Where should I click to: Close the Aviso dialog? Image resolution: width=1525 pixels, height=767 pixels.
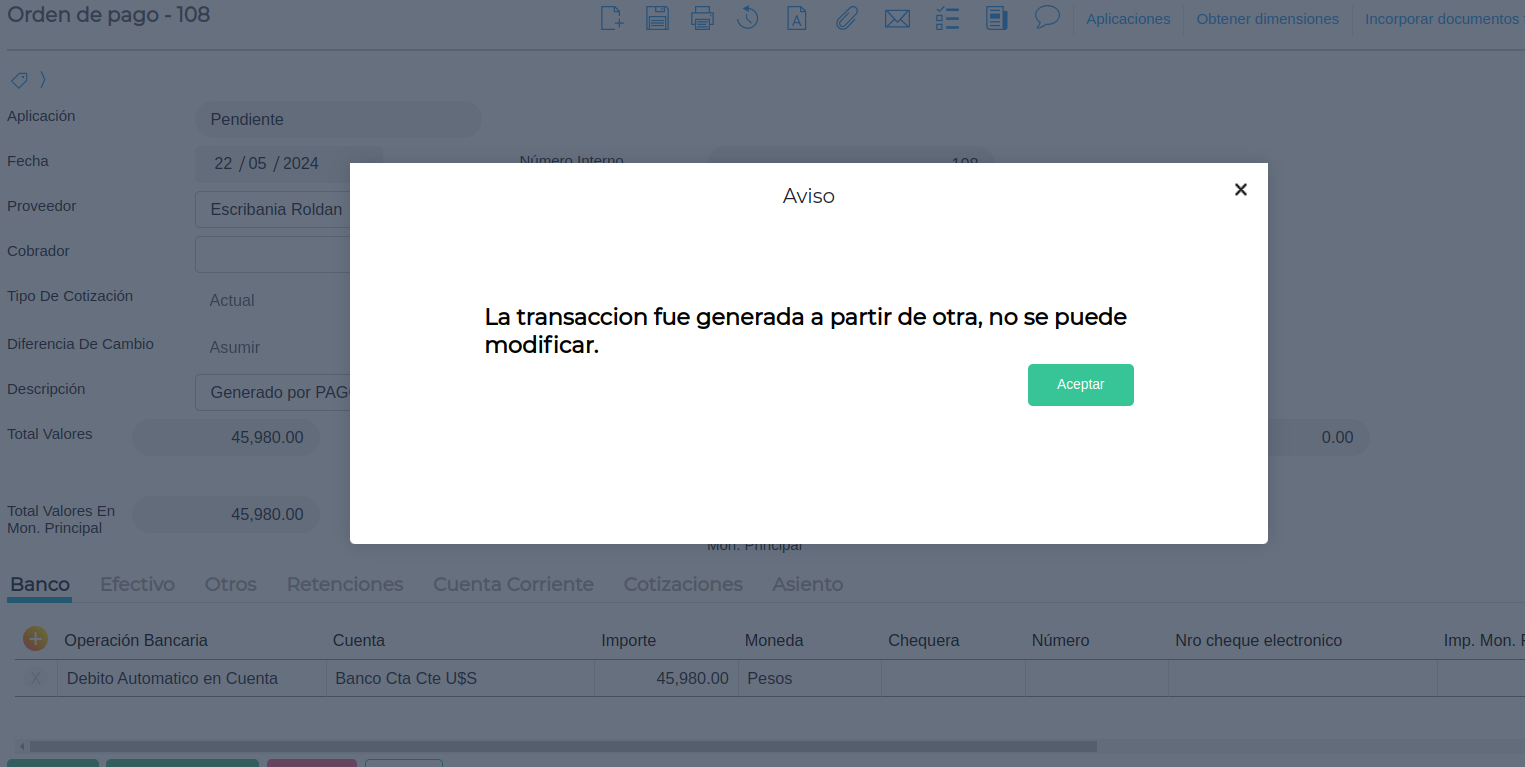point(1240,190)
